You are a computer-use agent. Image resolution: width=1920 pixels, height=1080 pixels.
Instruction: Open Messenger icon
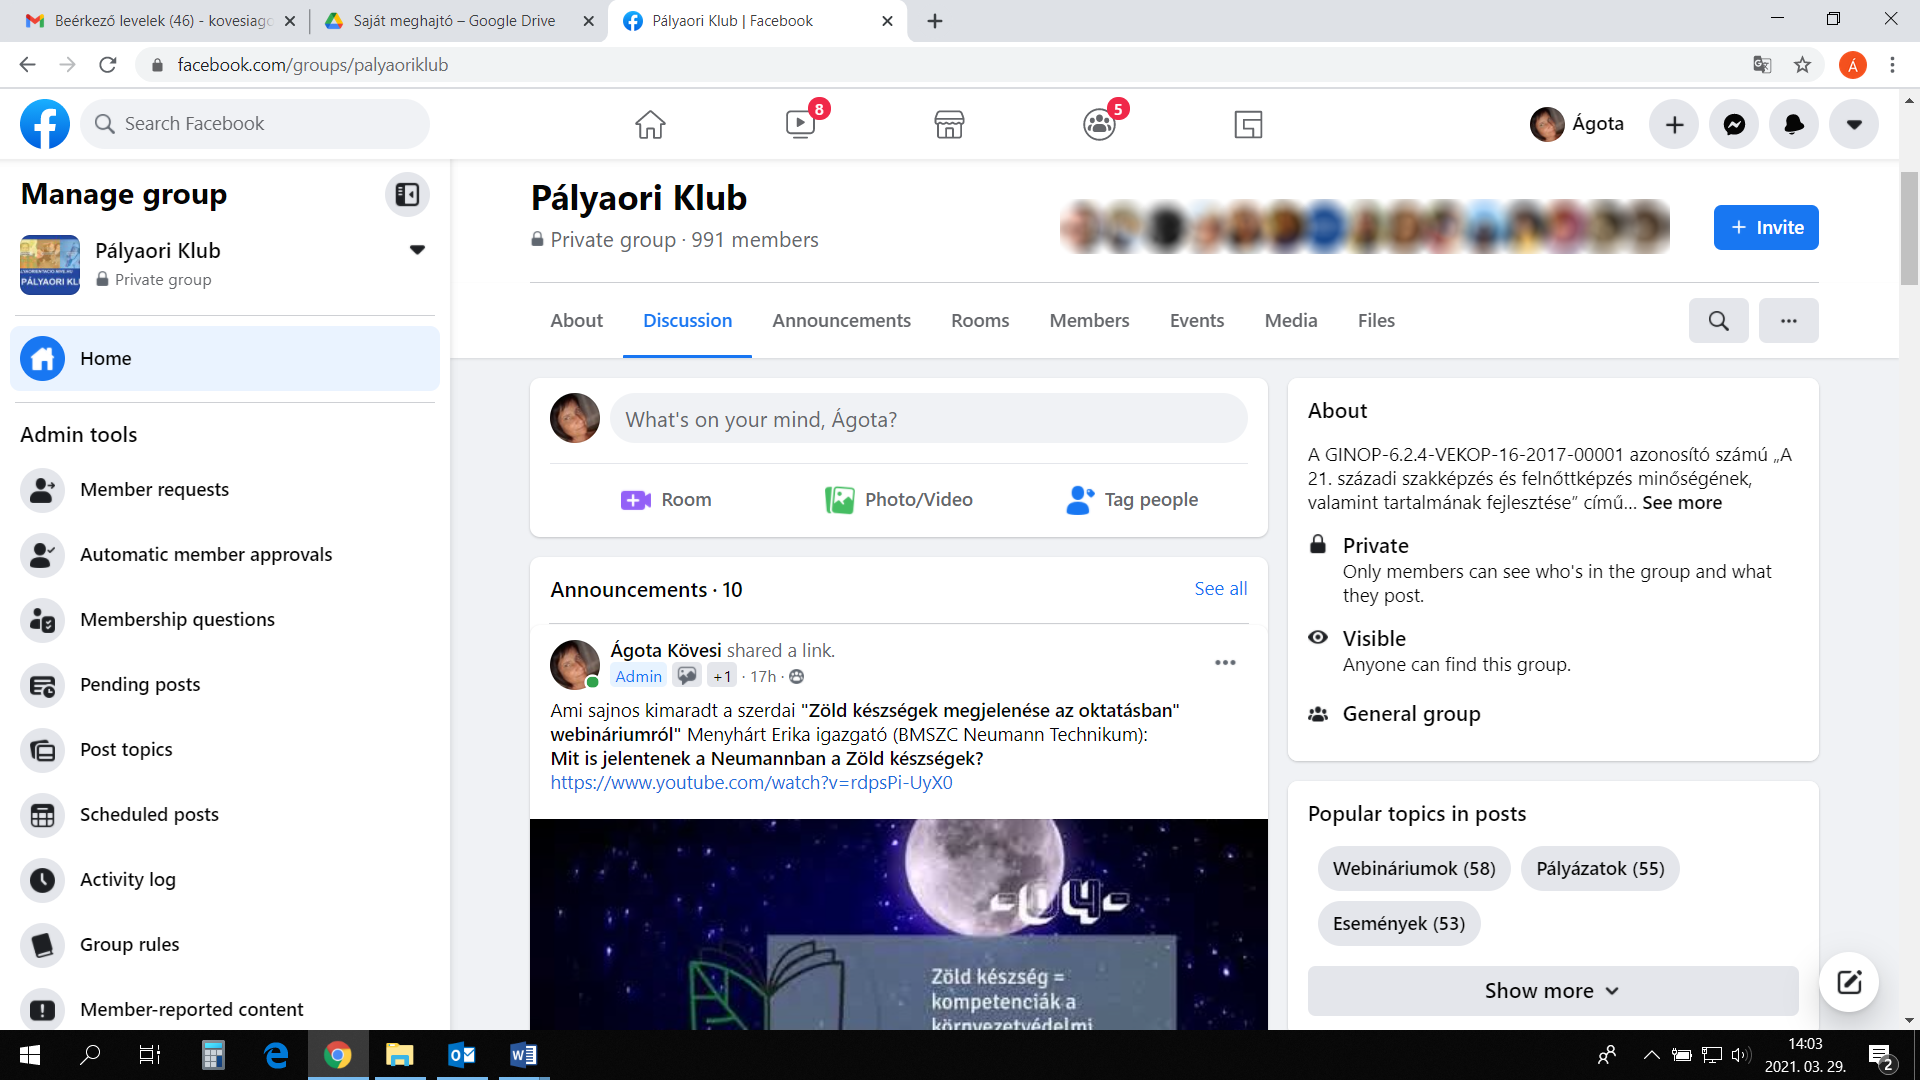click(x=1734, y=124)
